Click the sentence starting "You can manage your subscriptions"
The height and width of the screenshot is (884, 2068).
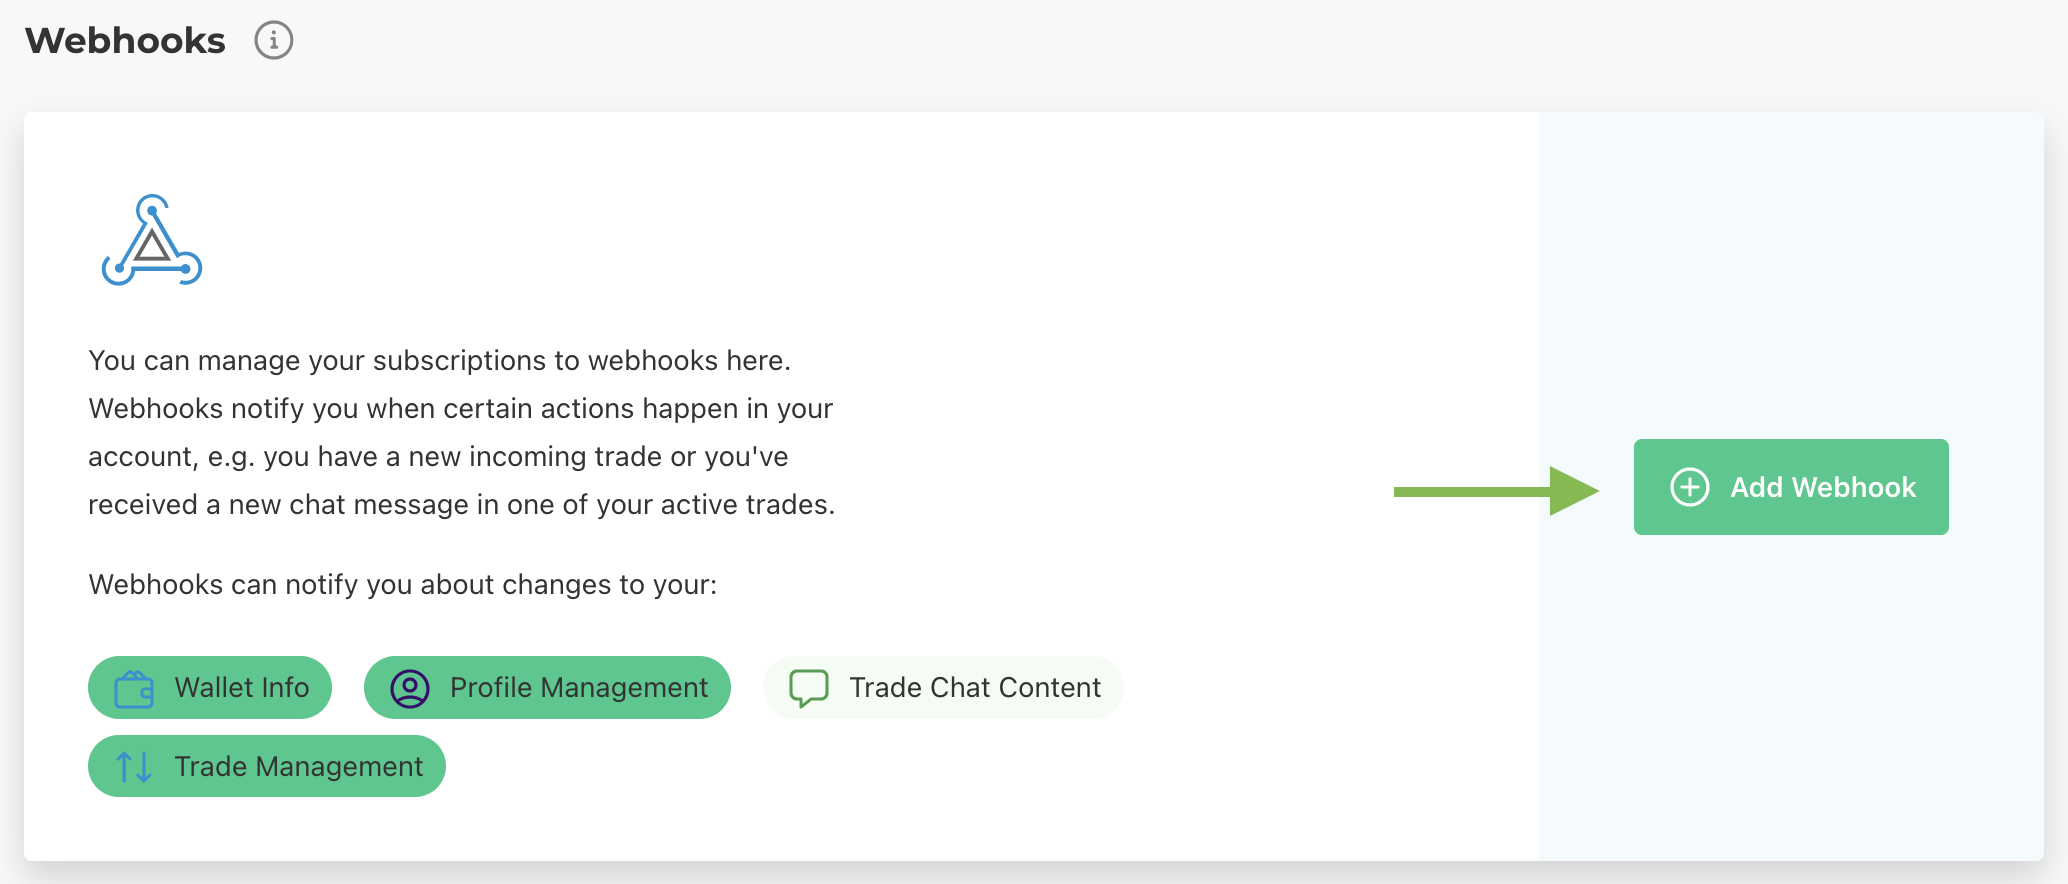click(x=439, y=361)
